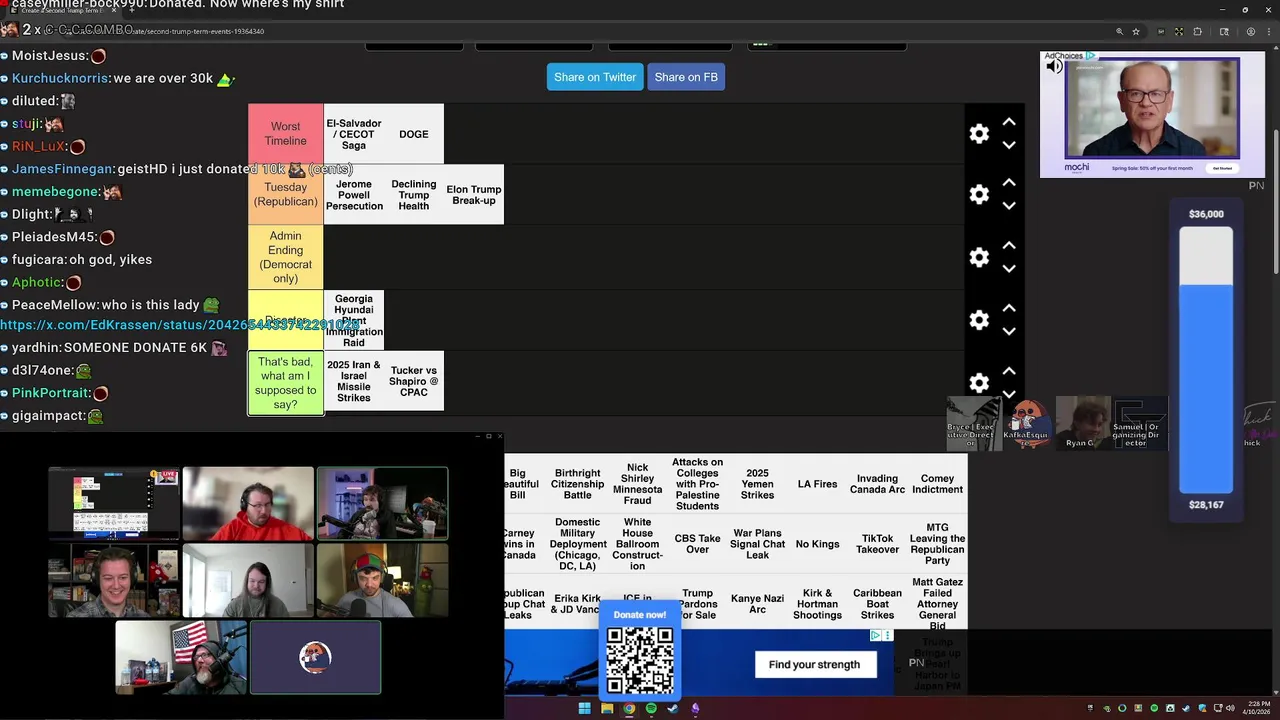Open File Explorer from the taskbar
The height and width of the screenshot is (720, 1280).
pos(607,708)
